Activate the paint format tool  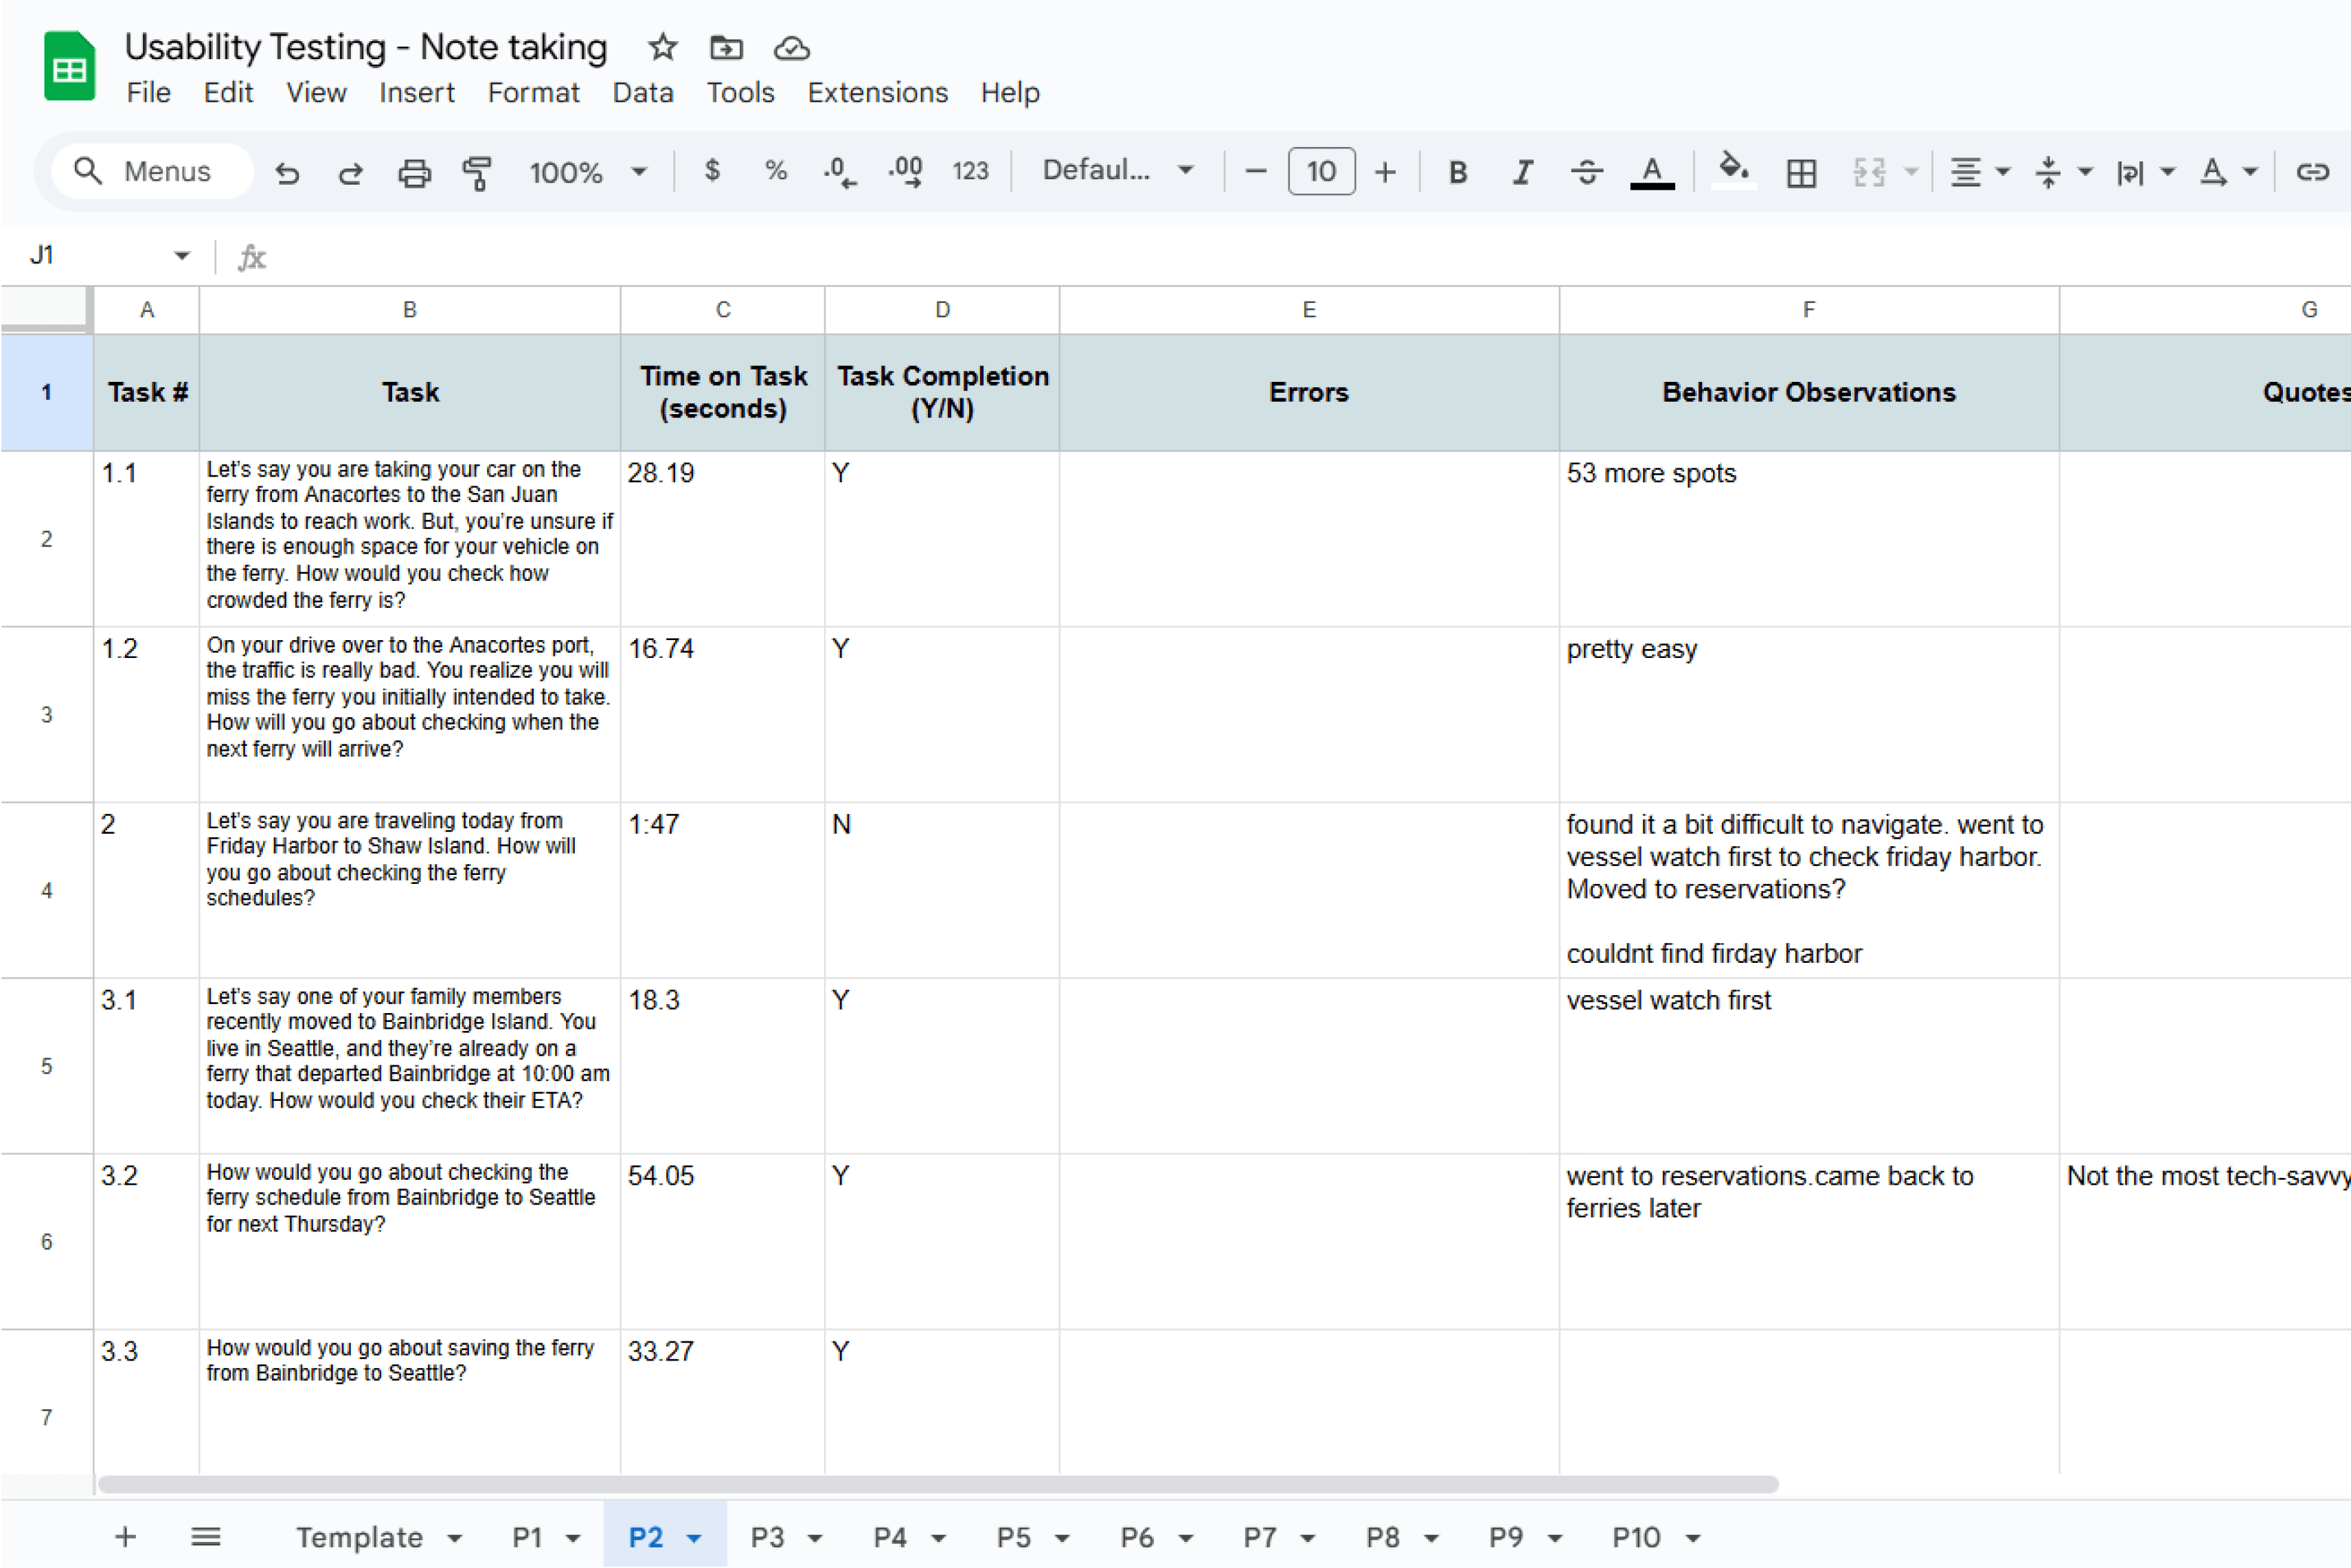tap(477, 172)
